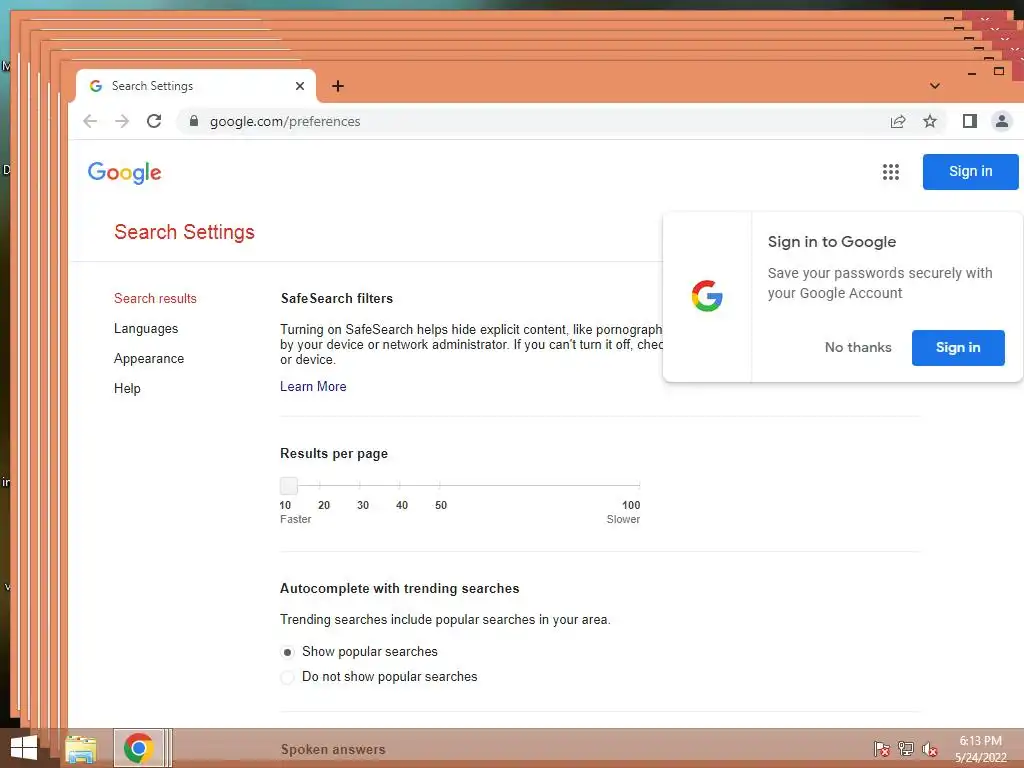Image resolution: width=1024 pixels, height=768 pixels.
Task: Click Sign in inside the Google popup
Action: click(958, 347)
